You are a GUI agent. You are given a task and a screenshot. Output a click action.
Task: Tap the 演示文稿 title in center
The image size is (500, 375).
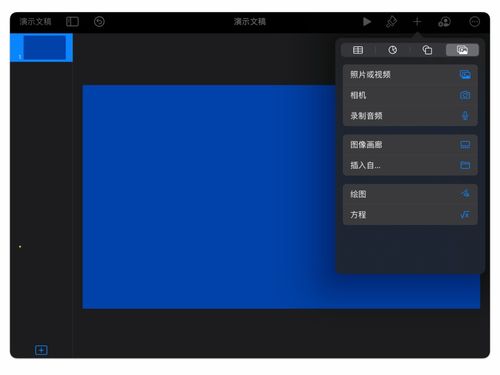tap(250, 22)
